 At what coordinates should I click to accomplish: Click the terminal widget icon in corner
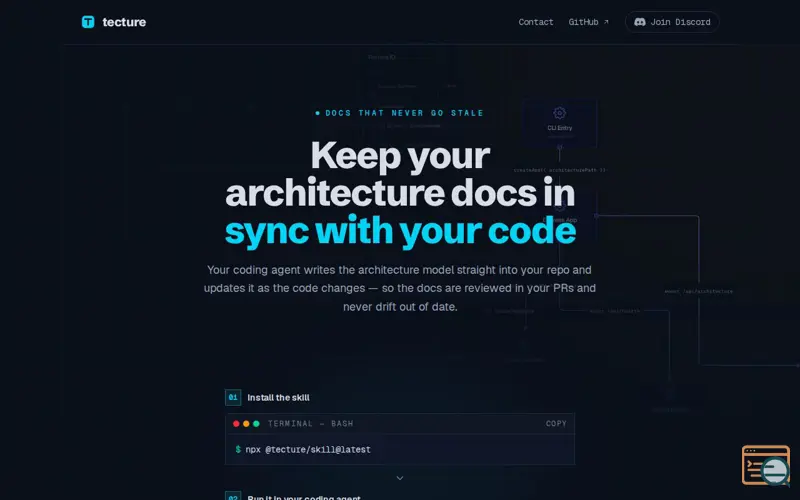point(766,465)
